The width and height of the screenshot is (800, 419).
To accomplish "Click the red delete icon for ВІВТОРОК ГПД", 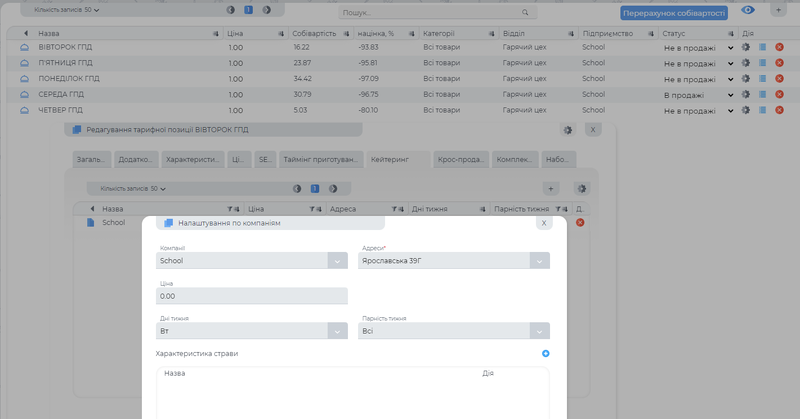I will coord(779,48).
